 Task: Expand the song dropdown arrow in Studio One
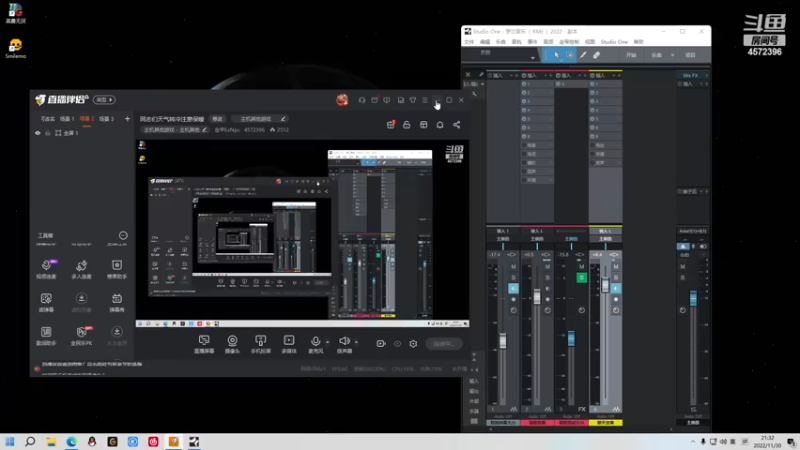pyautogui.click(x=672, y=55)
